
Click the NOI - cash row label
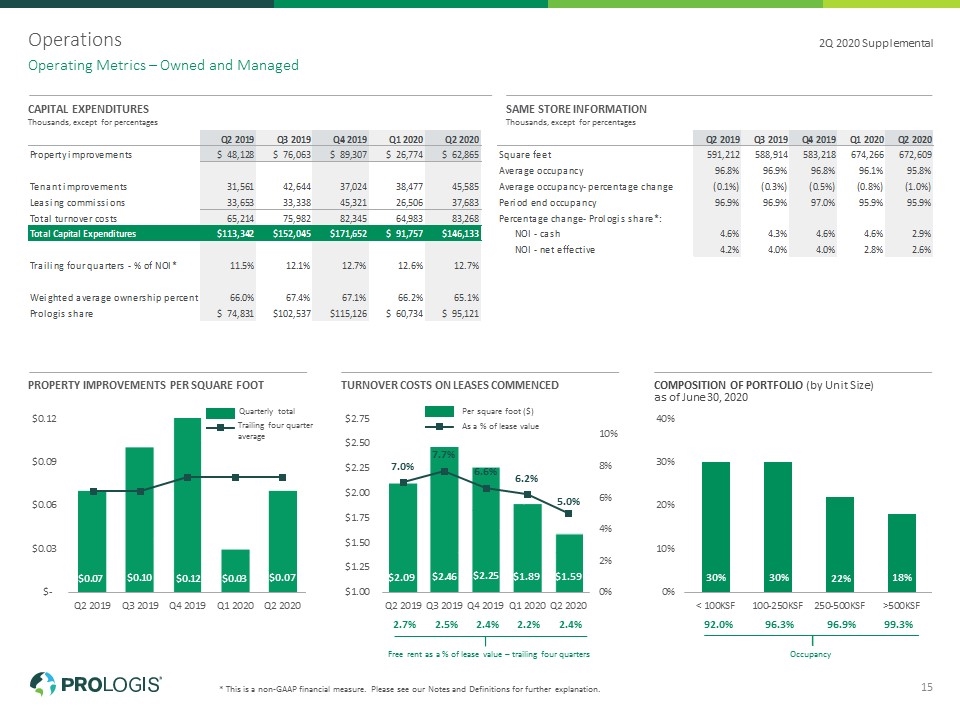pyautogui.click(x=538, y=234)
